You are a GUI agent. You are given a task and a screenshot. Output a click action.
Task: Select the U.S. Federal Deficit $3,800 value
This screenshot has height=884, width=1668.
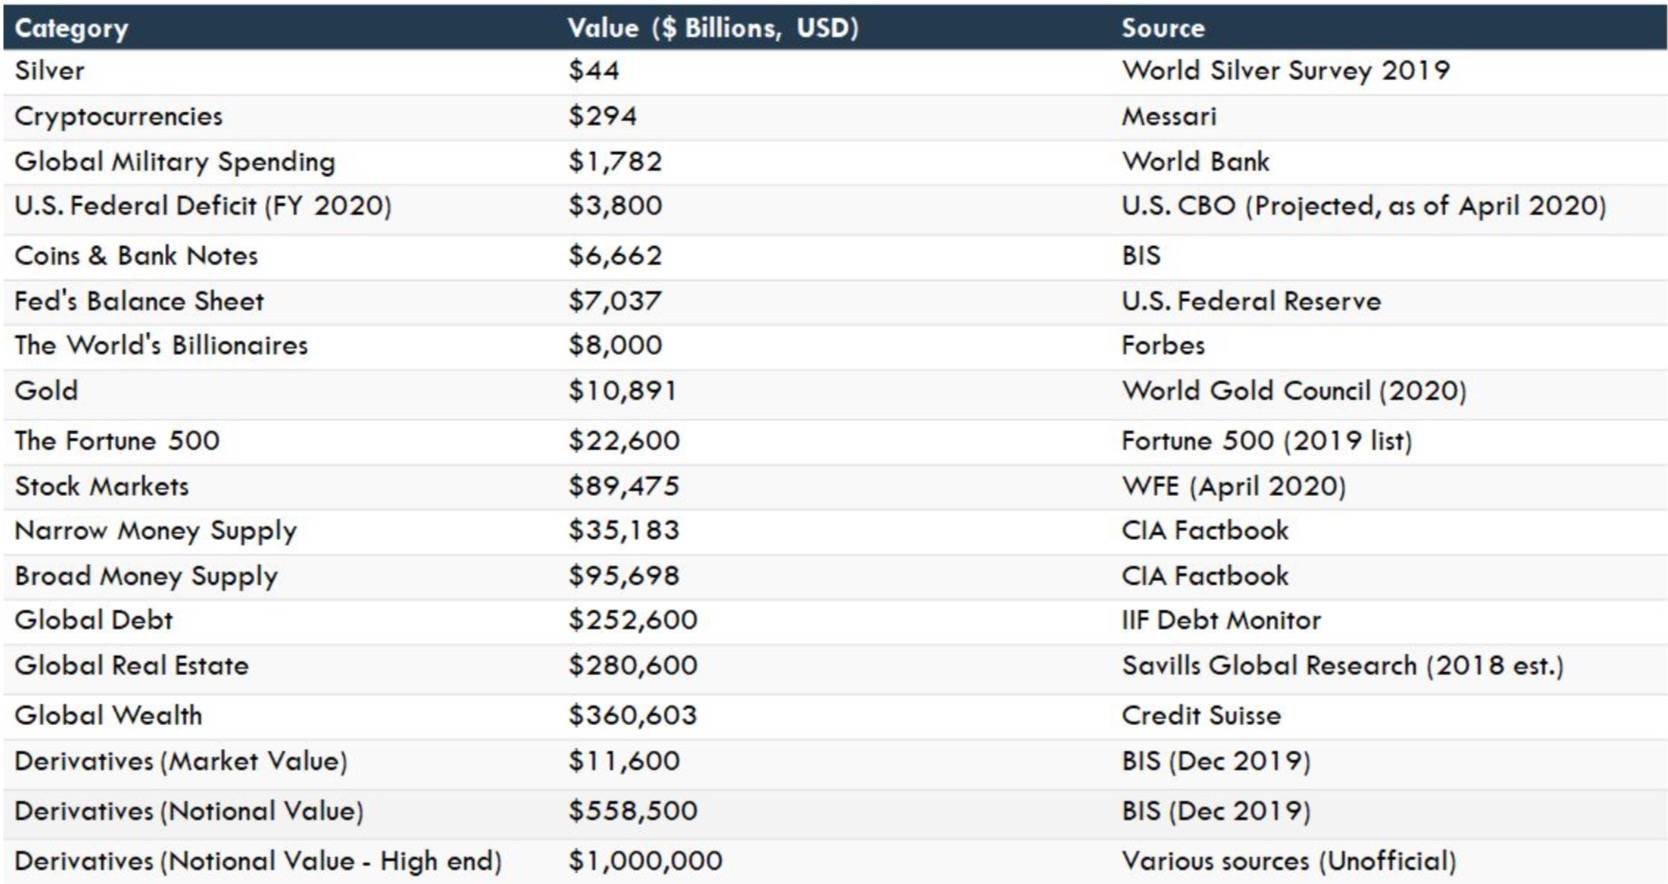coord(615,206)
